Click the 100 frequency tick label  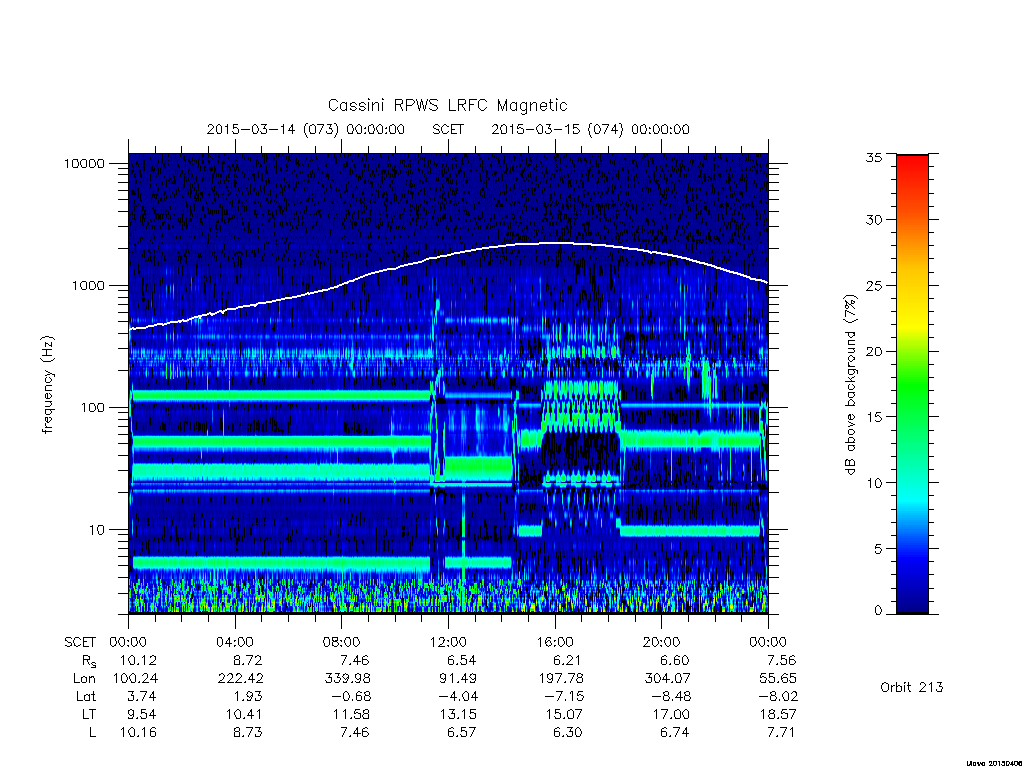tap(92, 408)
